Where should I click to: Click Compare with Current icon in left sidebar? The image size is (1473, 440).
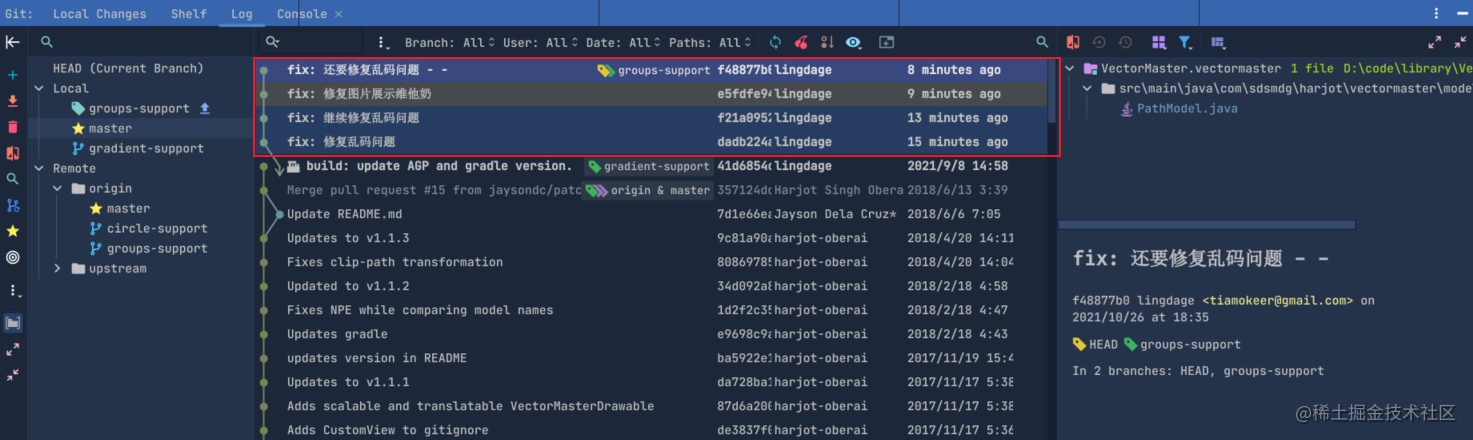pos(12,153)
